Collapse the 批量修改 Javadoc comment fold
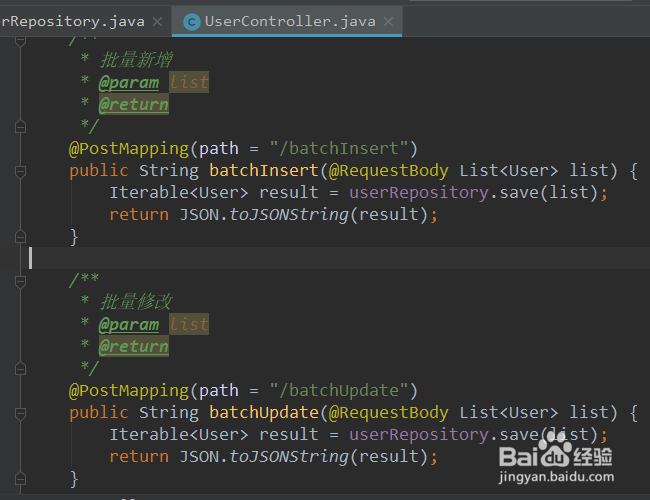Screen dimensions: 650x500 pyautogui.click(x=20, y=282)
